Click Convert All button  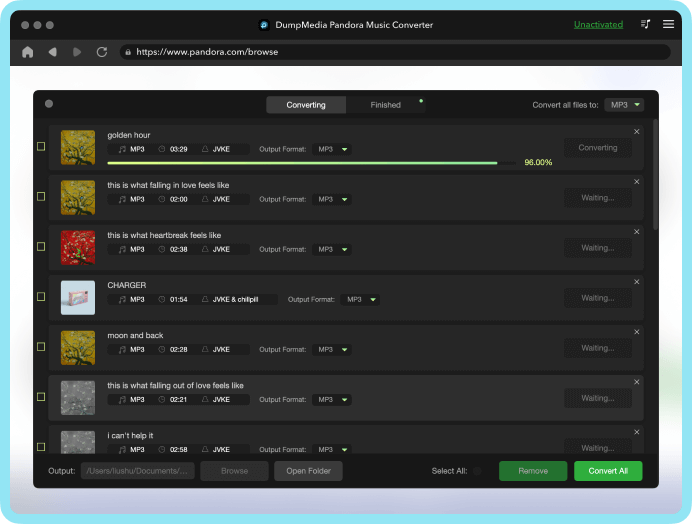[x=608, y=471]
